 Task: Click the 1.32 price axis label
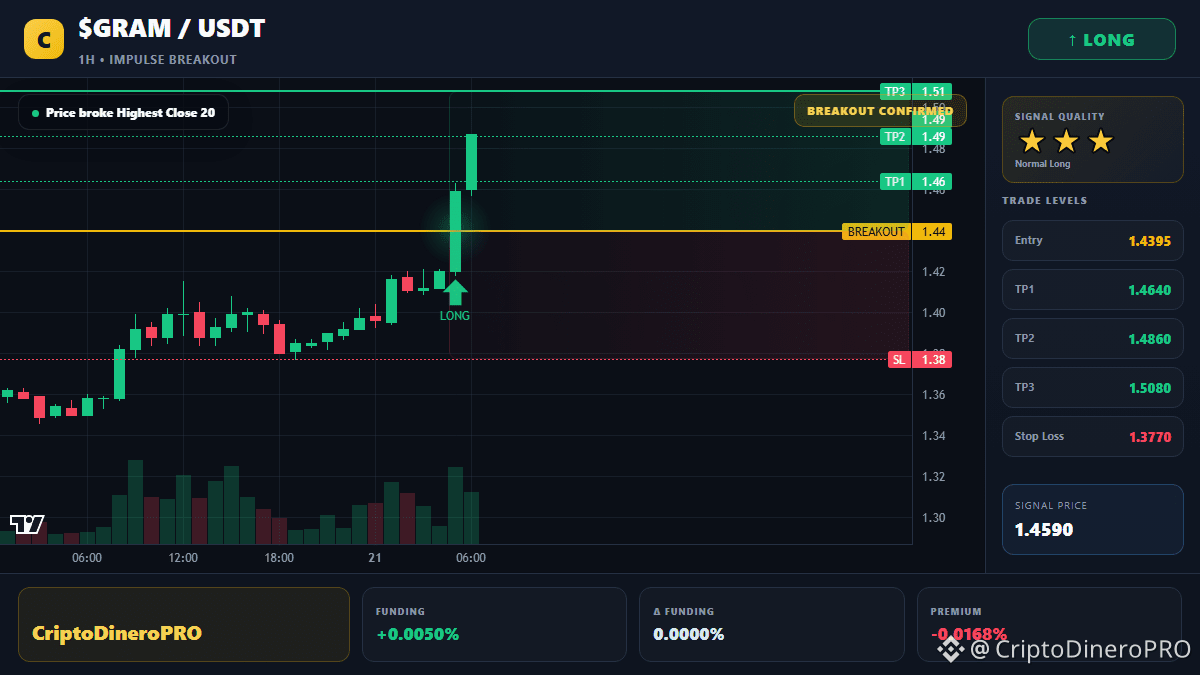click(934, 477)
